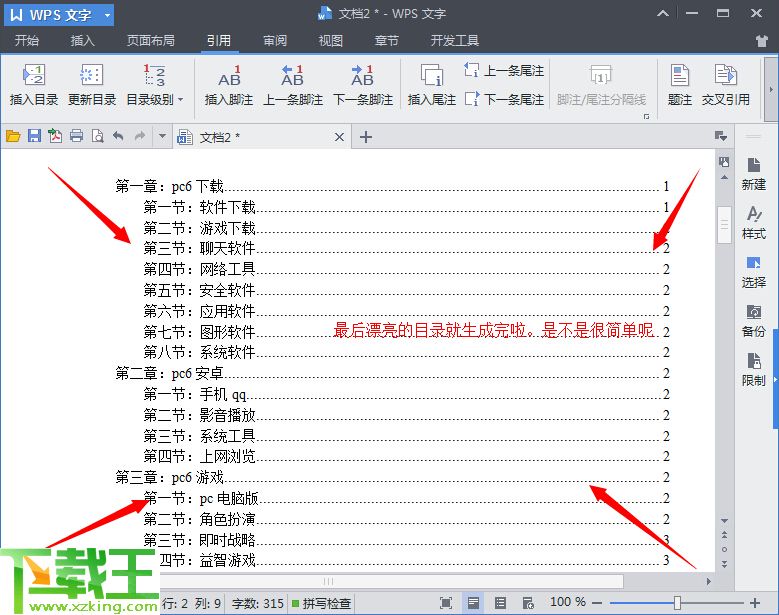The image size is (779, 615).
Task: Undo the last action
Action: coord(118,136)
